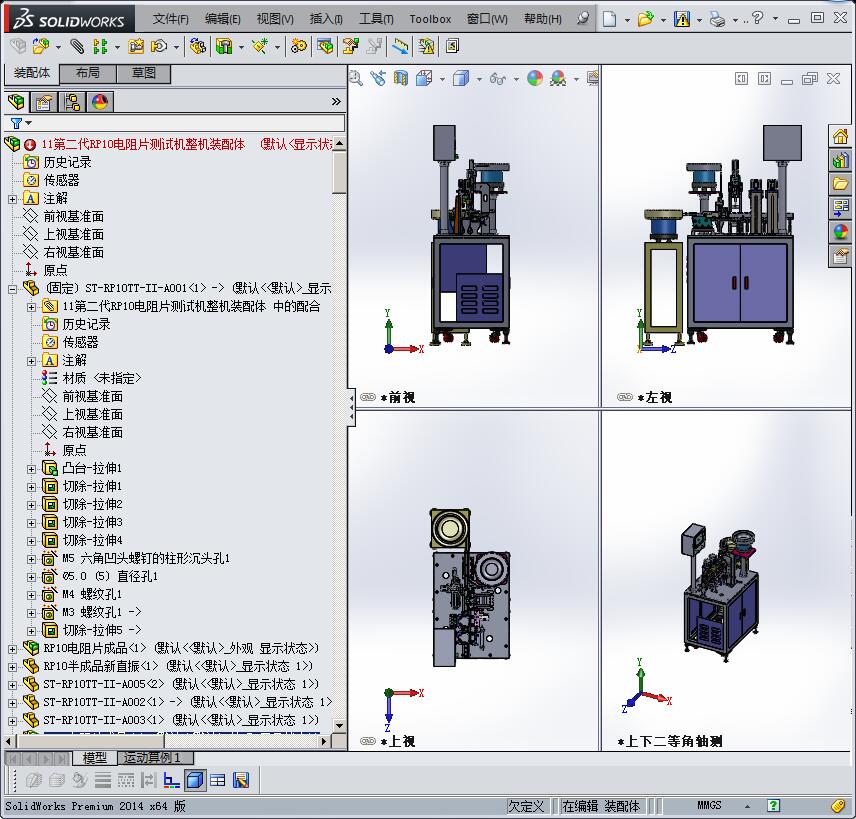Open the Toolbox menu
The height and width of the screenshot is (819, 856).
coord(430,19)
